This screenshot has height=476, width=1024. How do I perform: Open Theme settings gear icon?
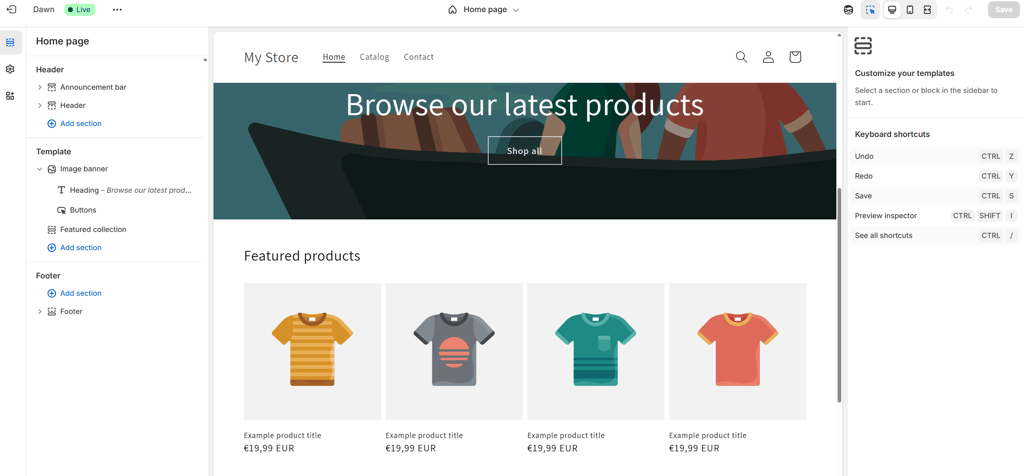(x=10, y=69)
